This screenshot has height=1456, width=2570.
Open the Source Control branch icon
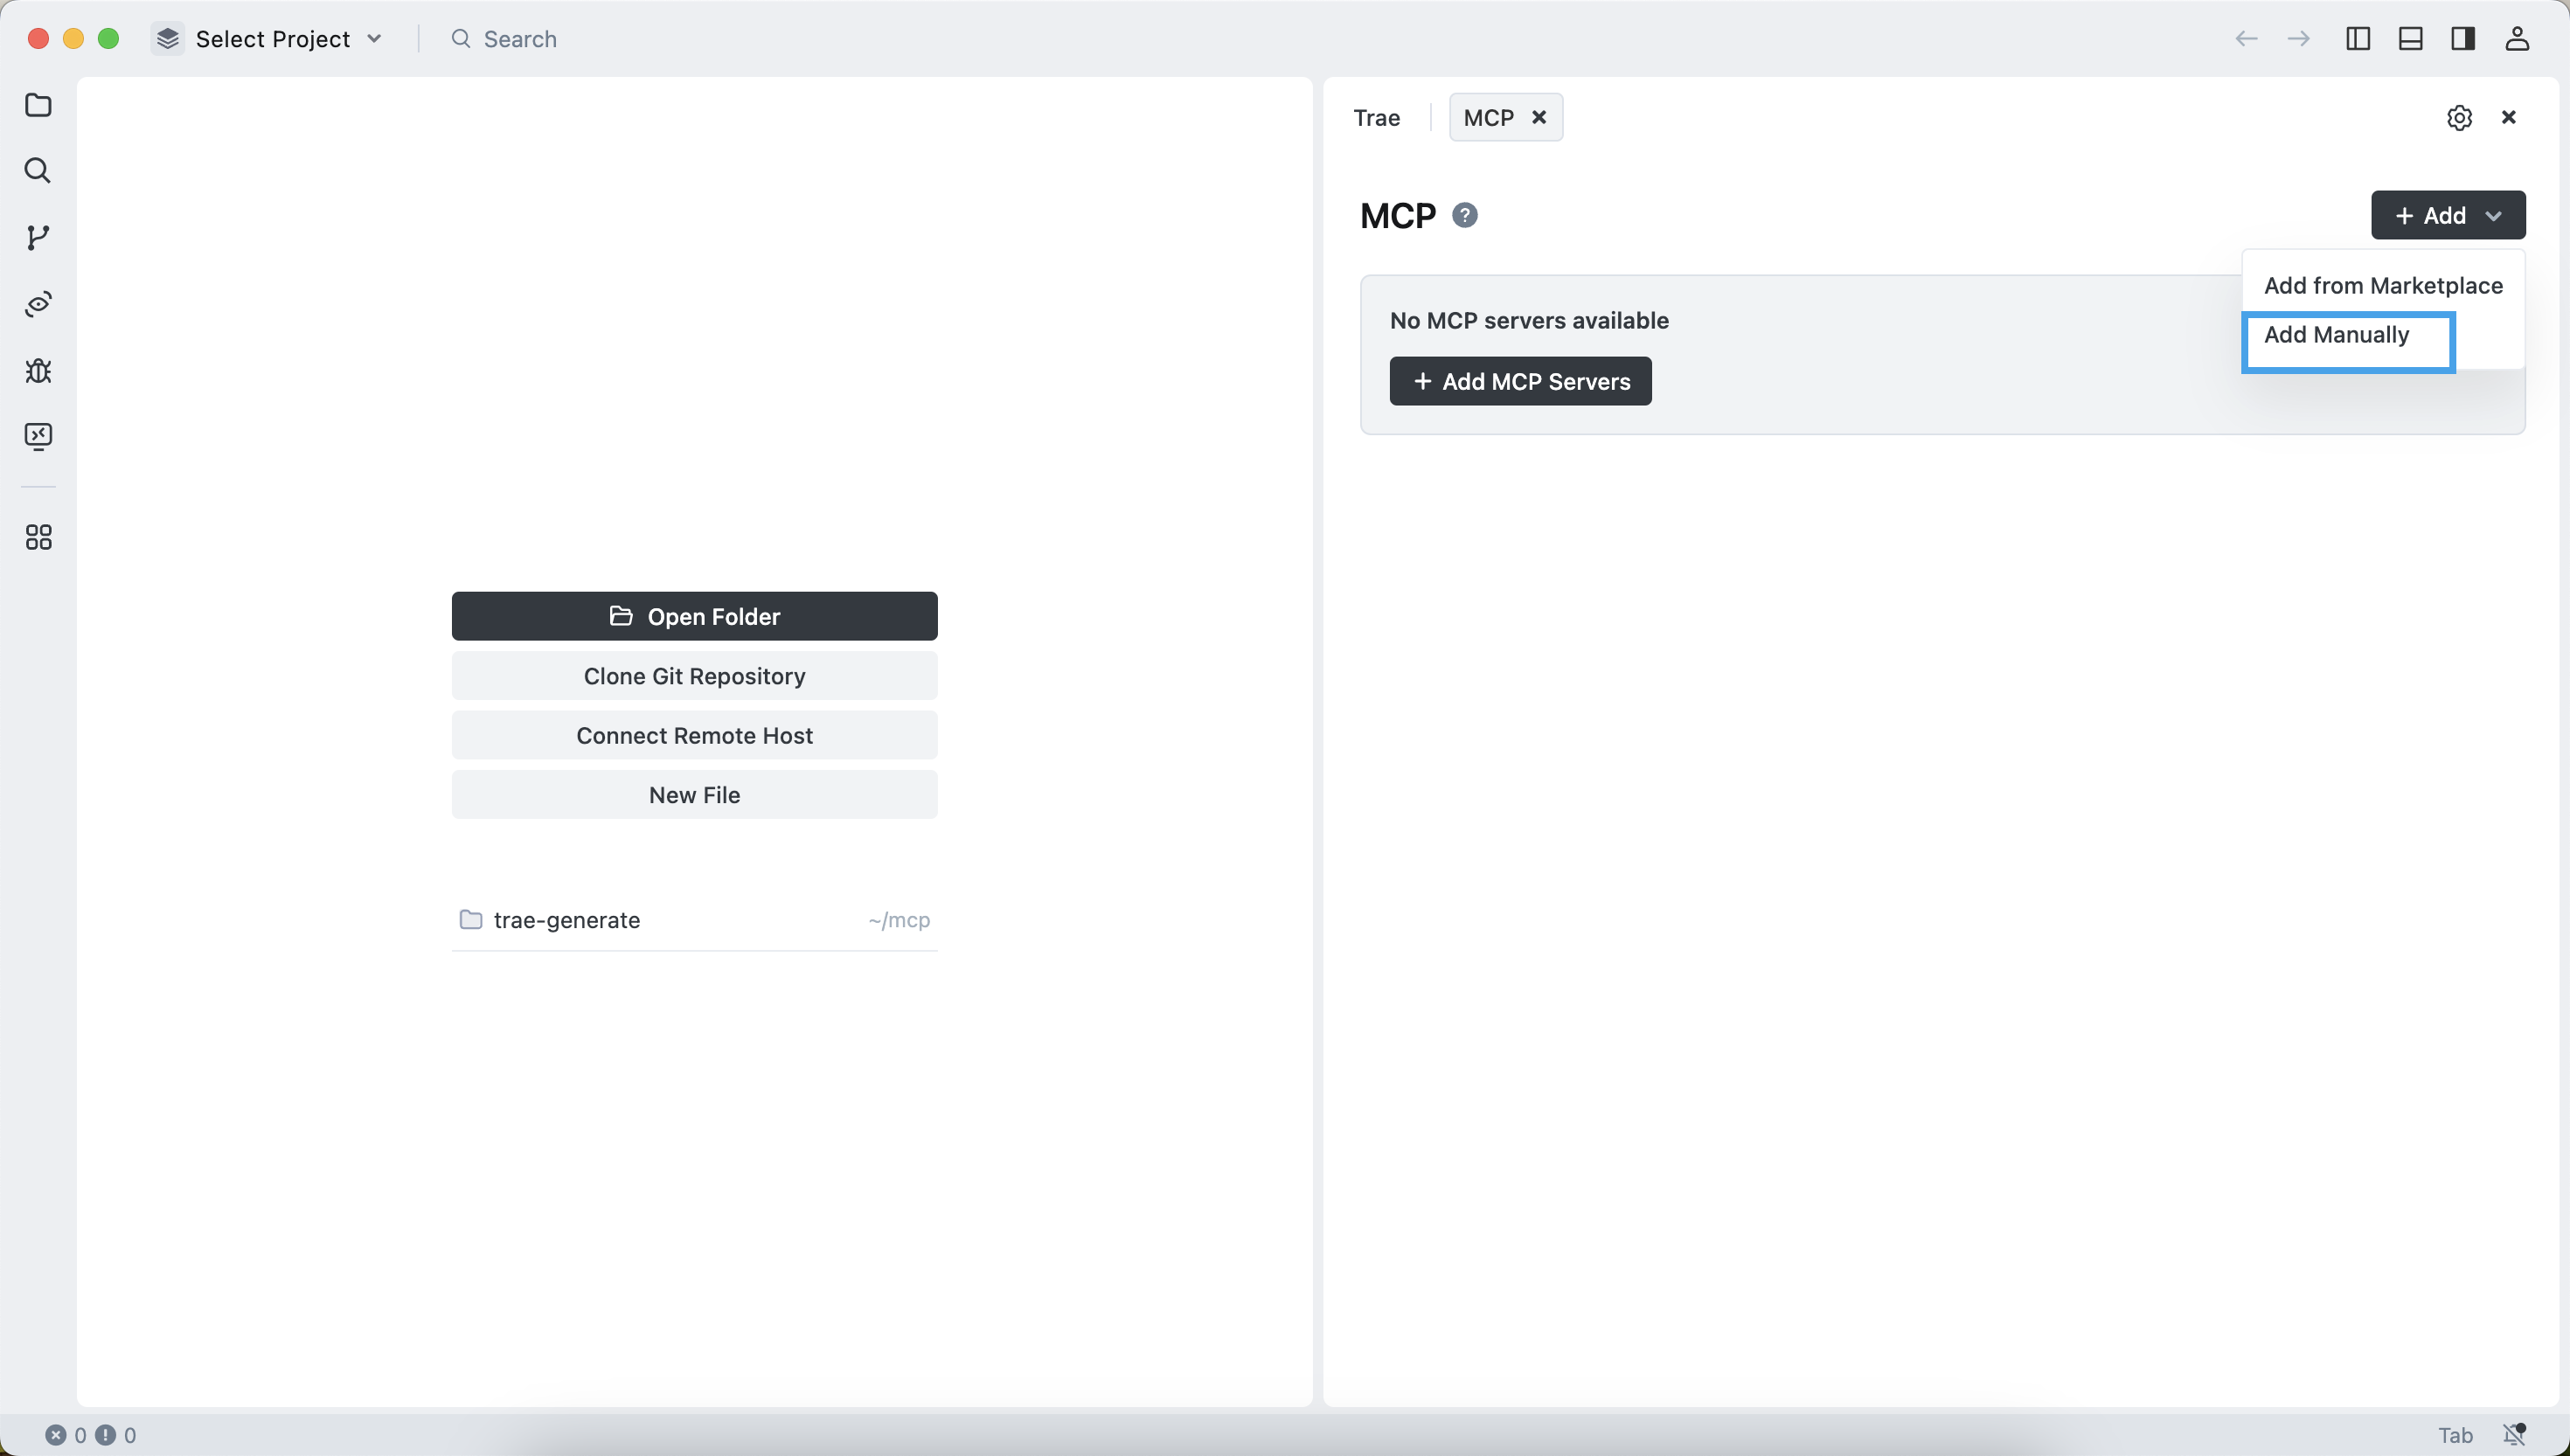(x=38, y=237)
